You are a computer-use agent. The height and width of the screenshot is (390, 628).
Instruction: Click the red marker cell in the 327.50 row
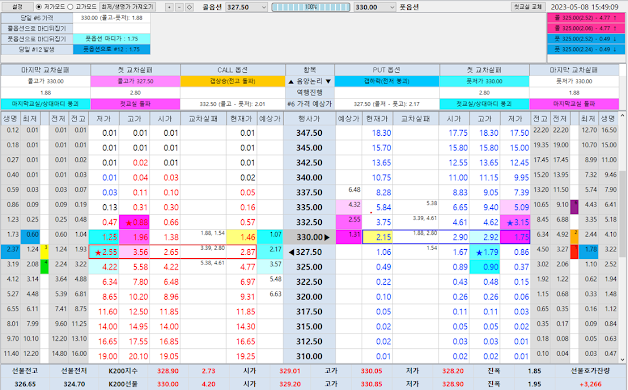pos(574,252)
